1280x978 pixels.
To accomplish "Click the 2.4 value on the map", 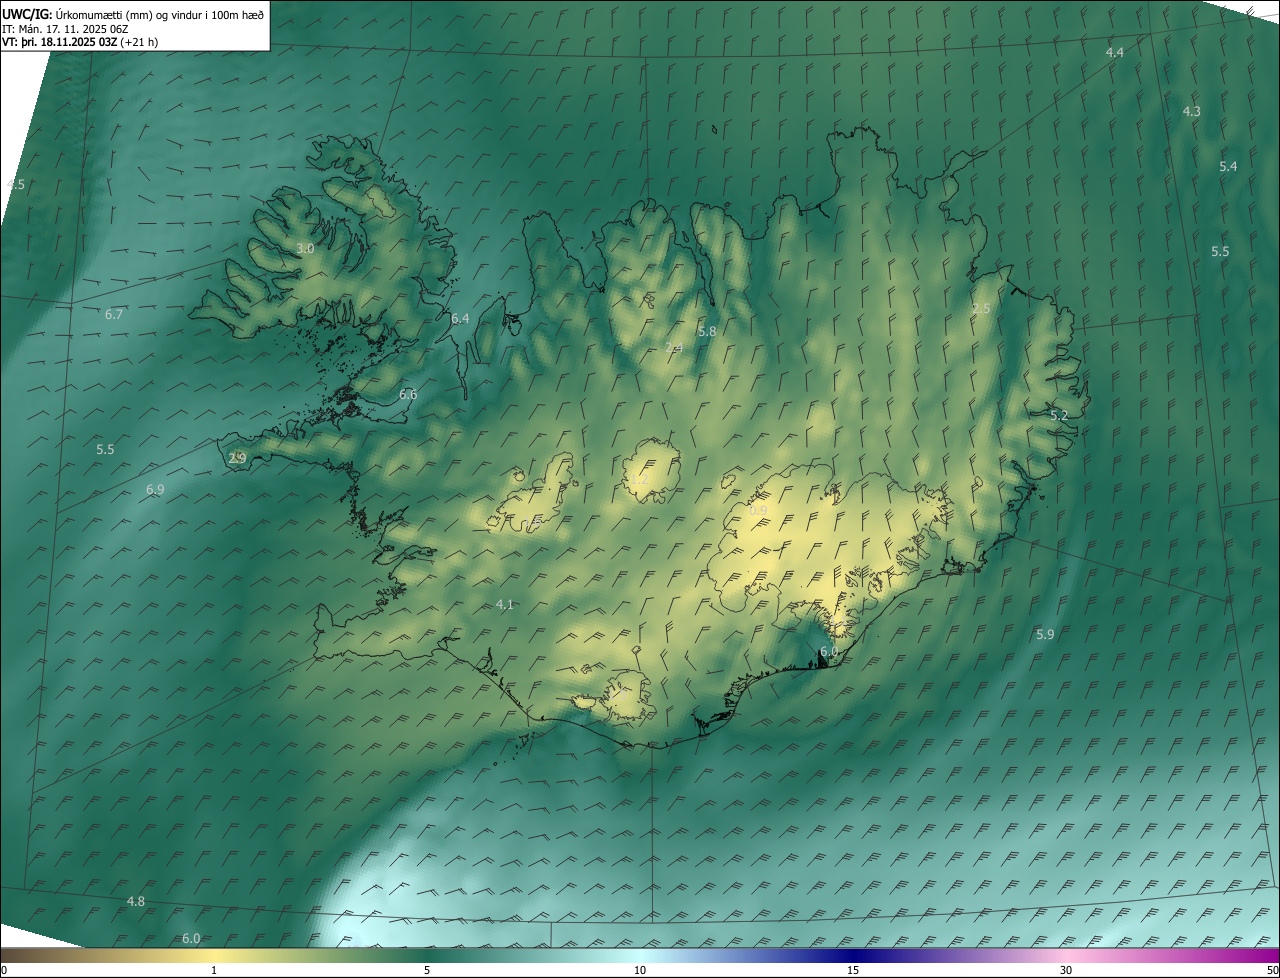I will (x=673, y=347).
